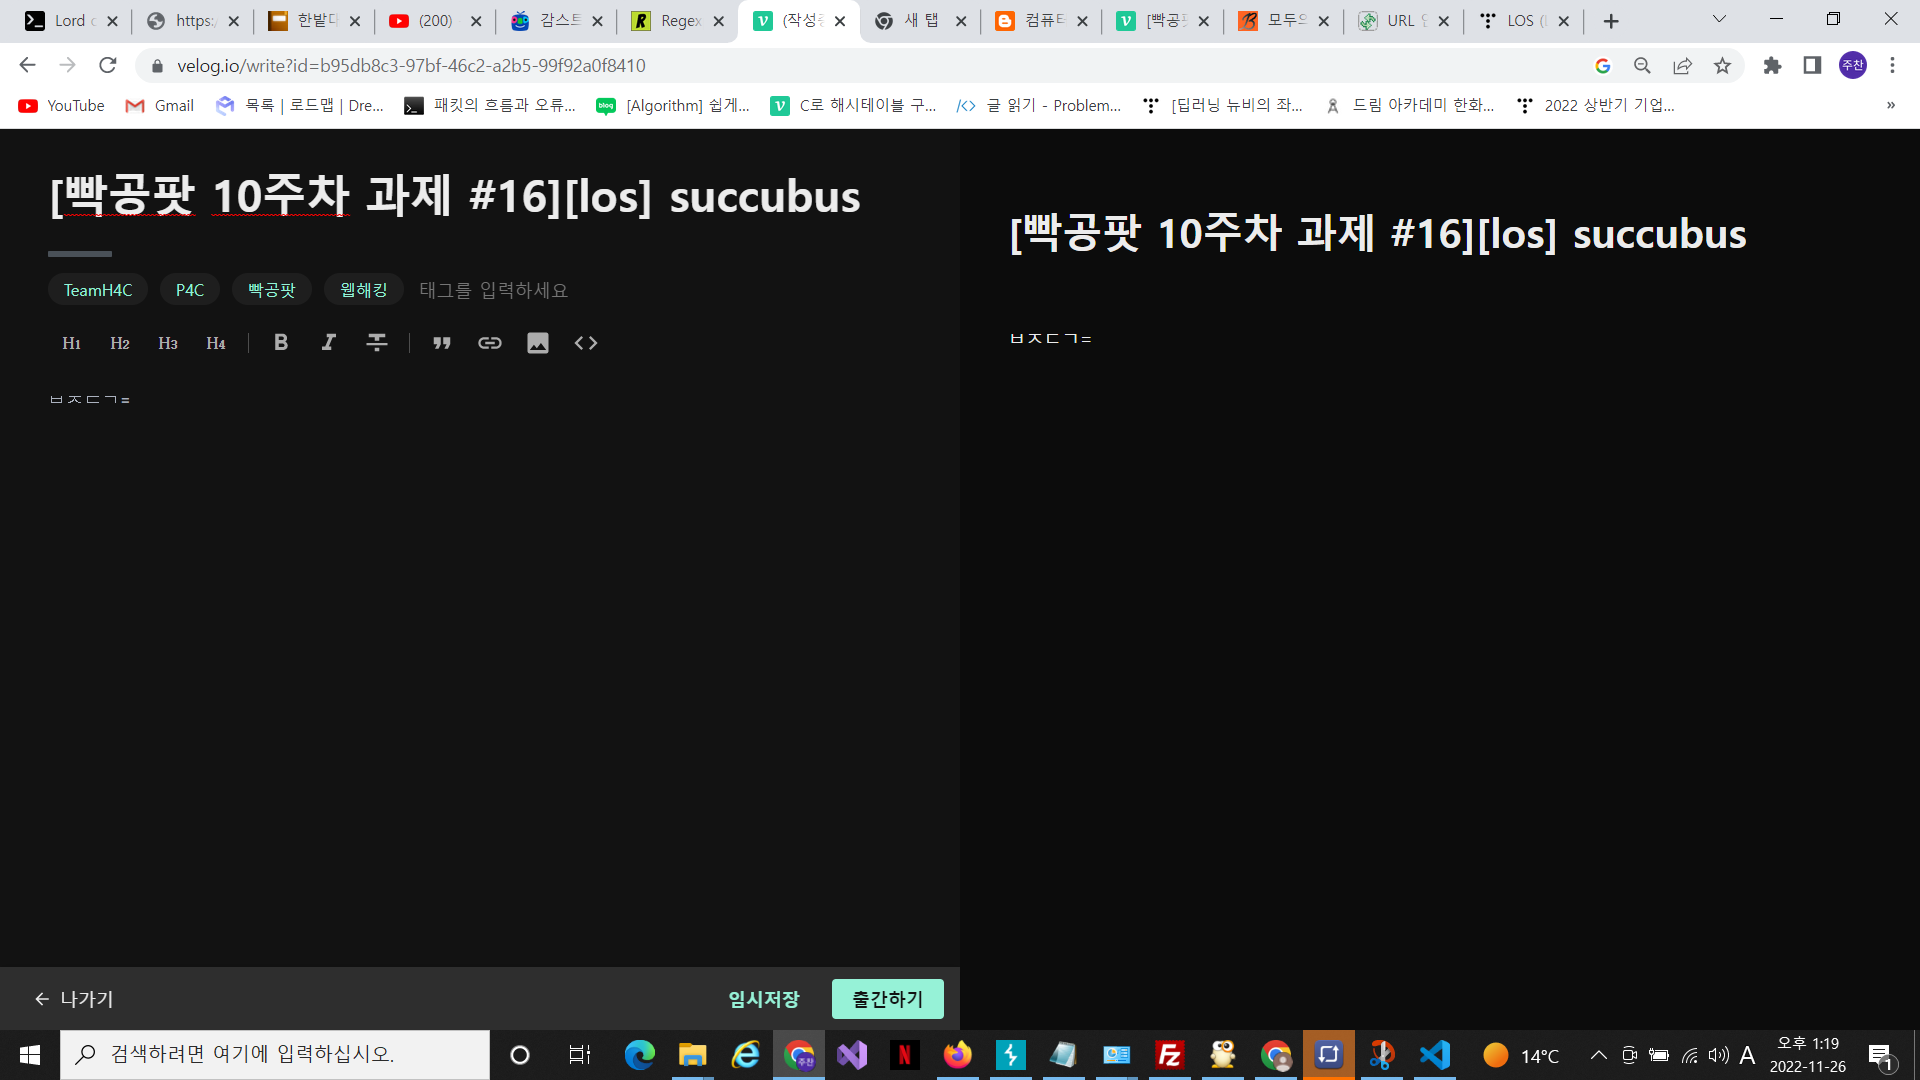
Task: Toggle italic formatting in editor
Action: (328, 343)
